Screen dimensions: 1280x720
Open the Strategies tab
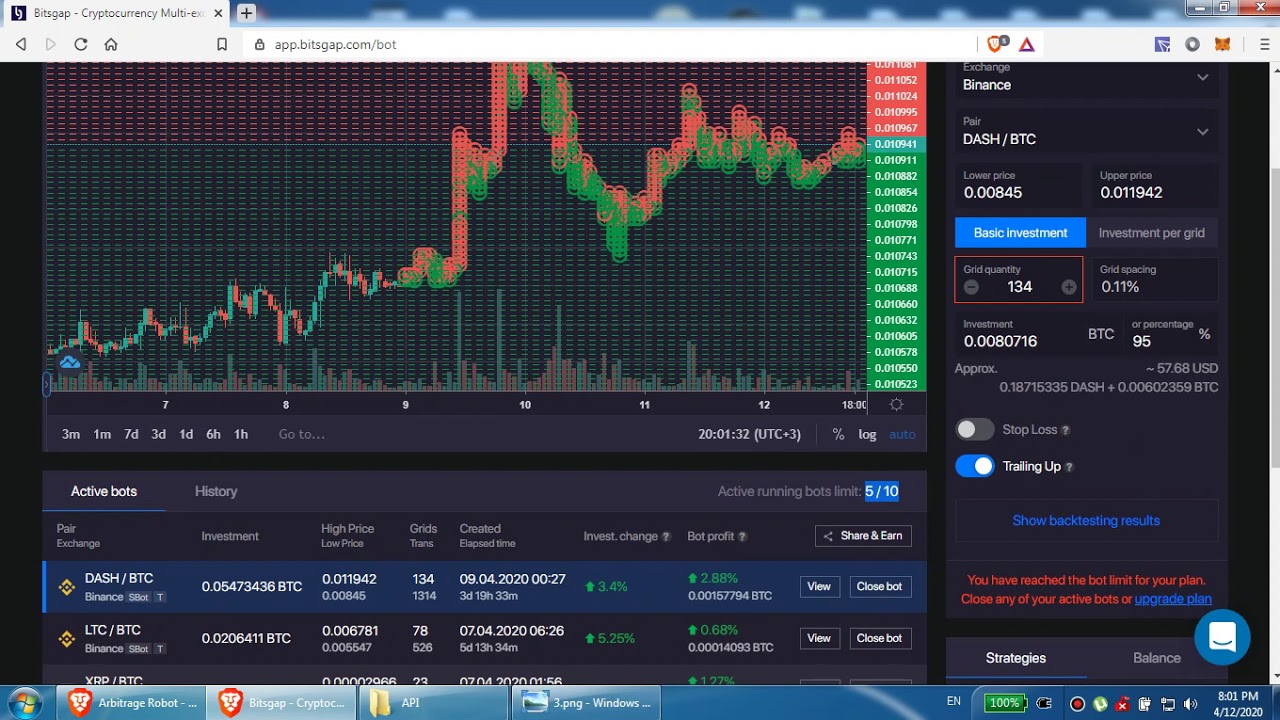1016,658
